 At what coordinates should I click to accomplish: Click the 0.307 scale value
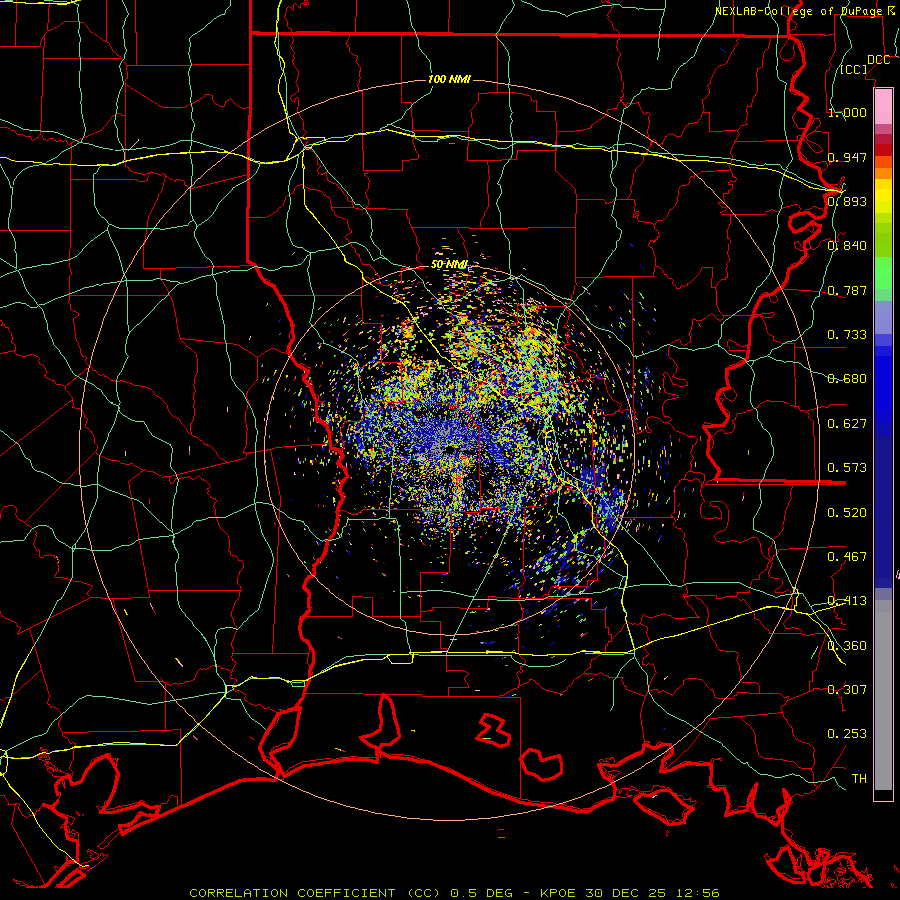[847, 690]
